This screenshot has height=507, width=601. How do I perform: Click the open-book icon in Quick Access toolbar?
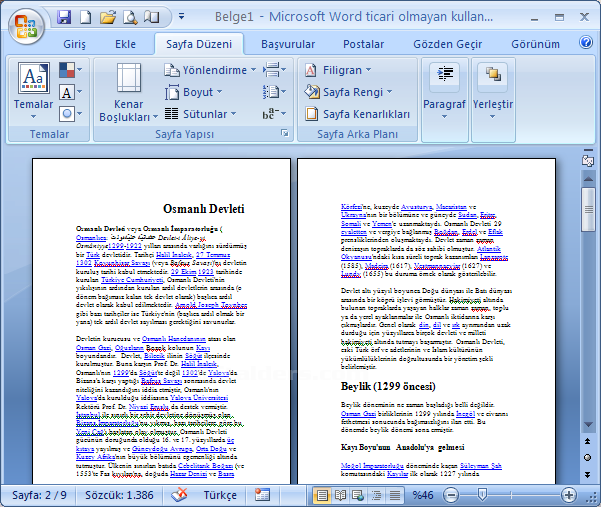coord(152,17)
